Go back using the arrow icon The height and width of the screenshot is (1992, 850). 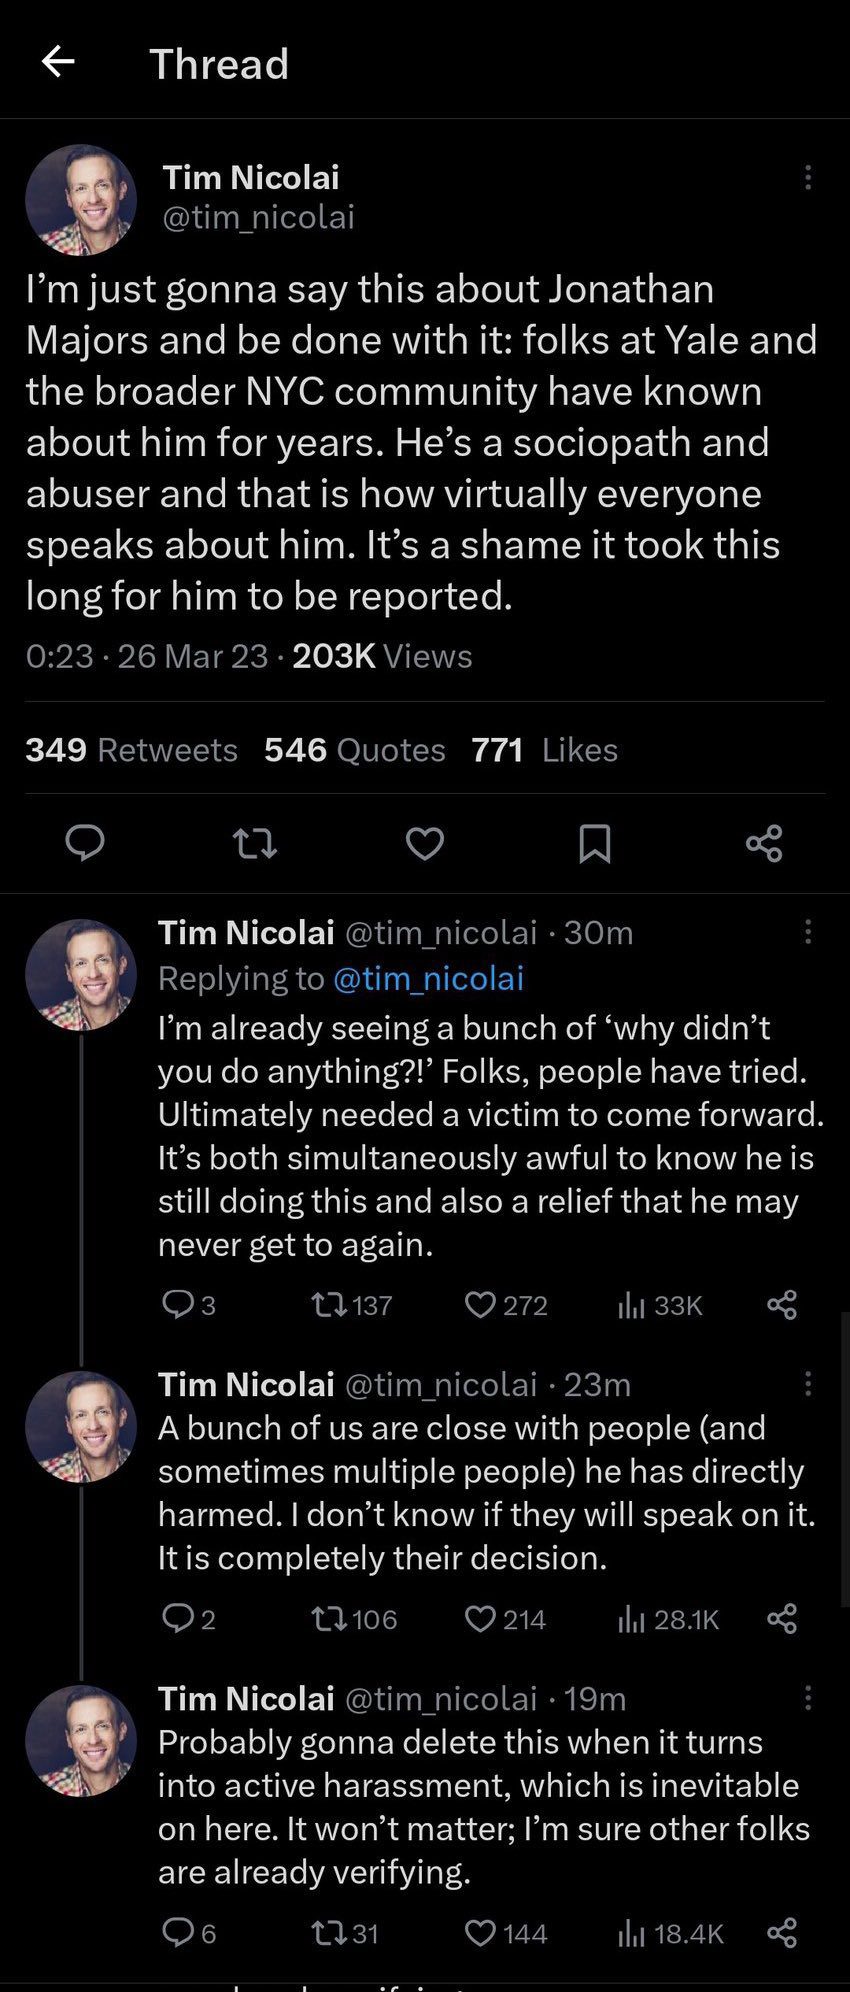pos(58,62)
